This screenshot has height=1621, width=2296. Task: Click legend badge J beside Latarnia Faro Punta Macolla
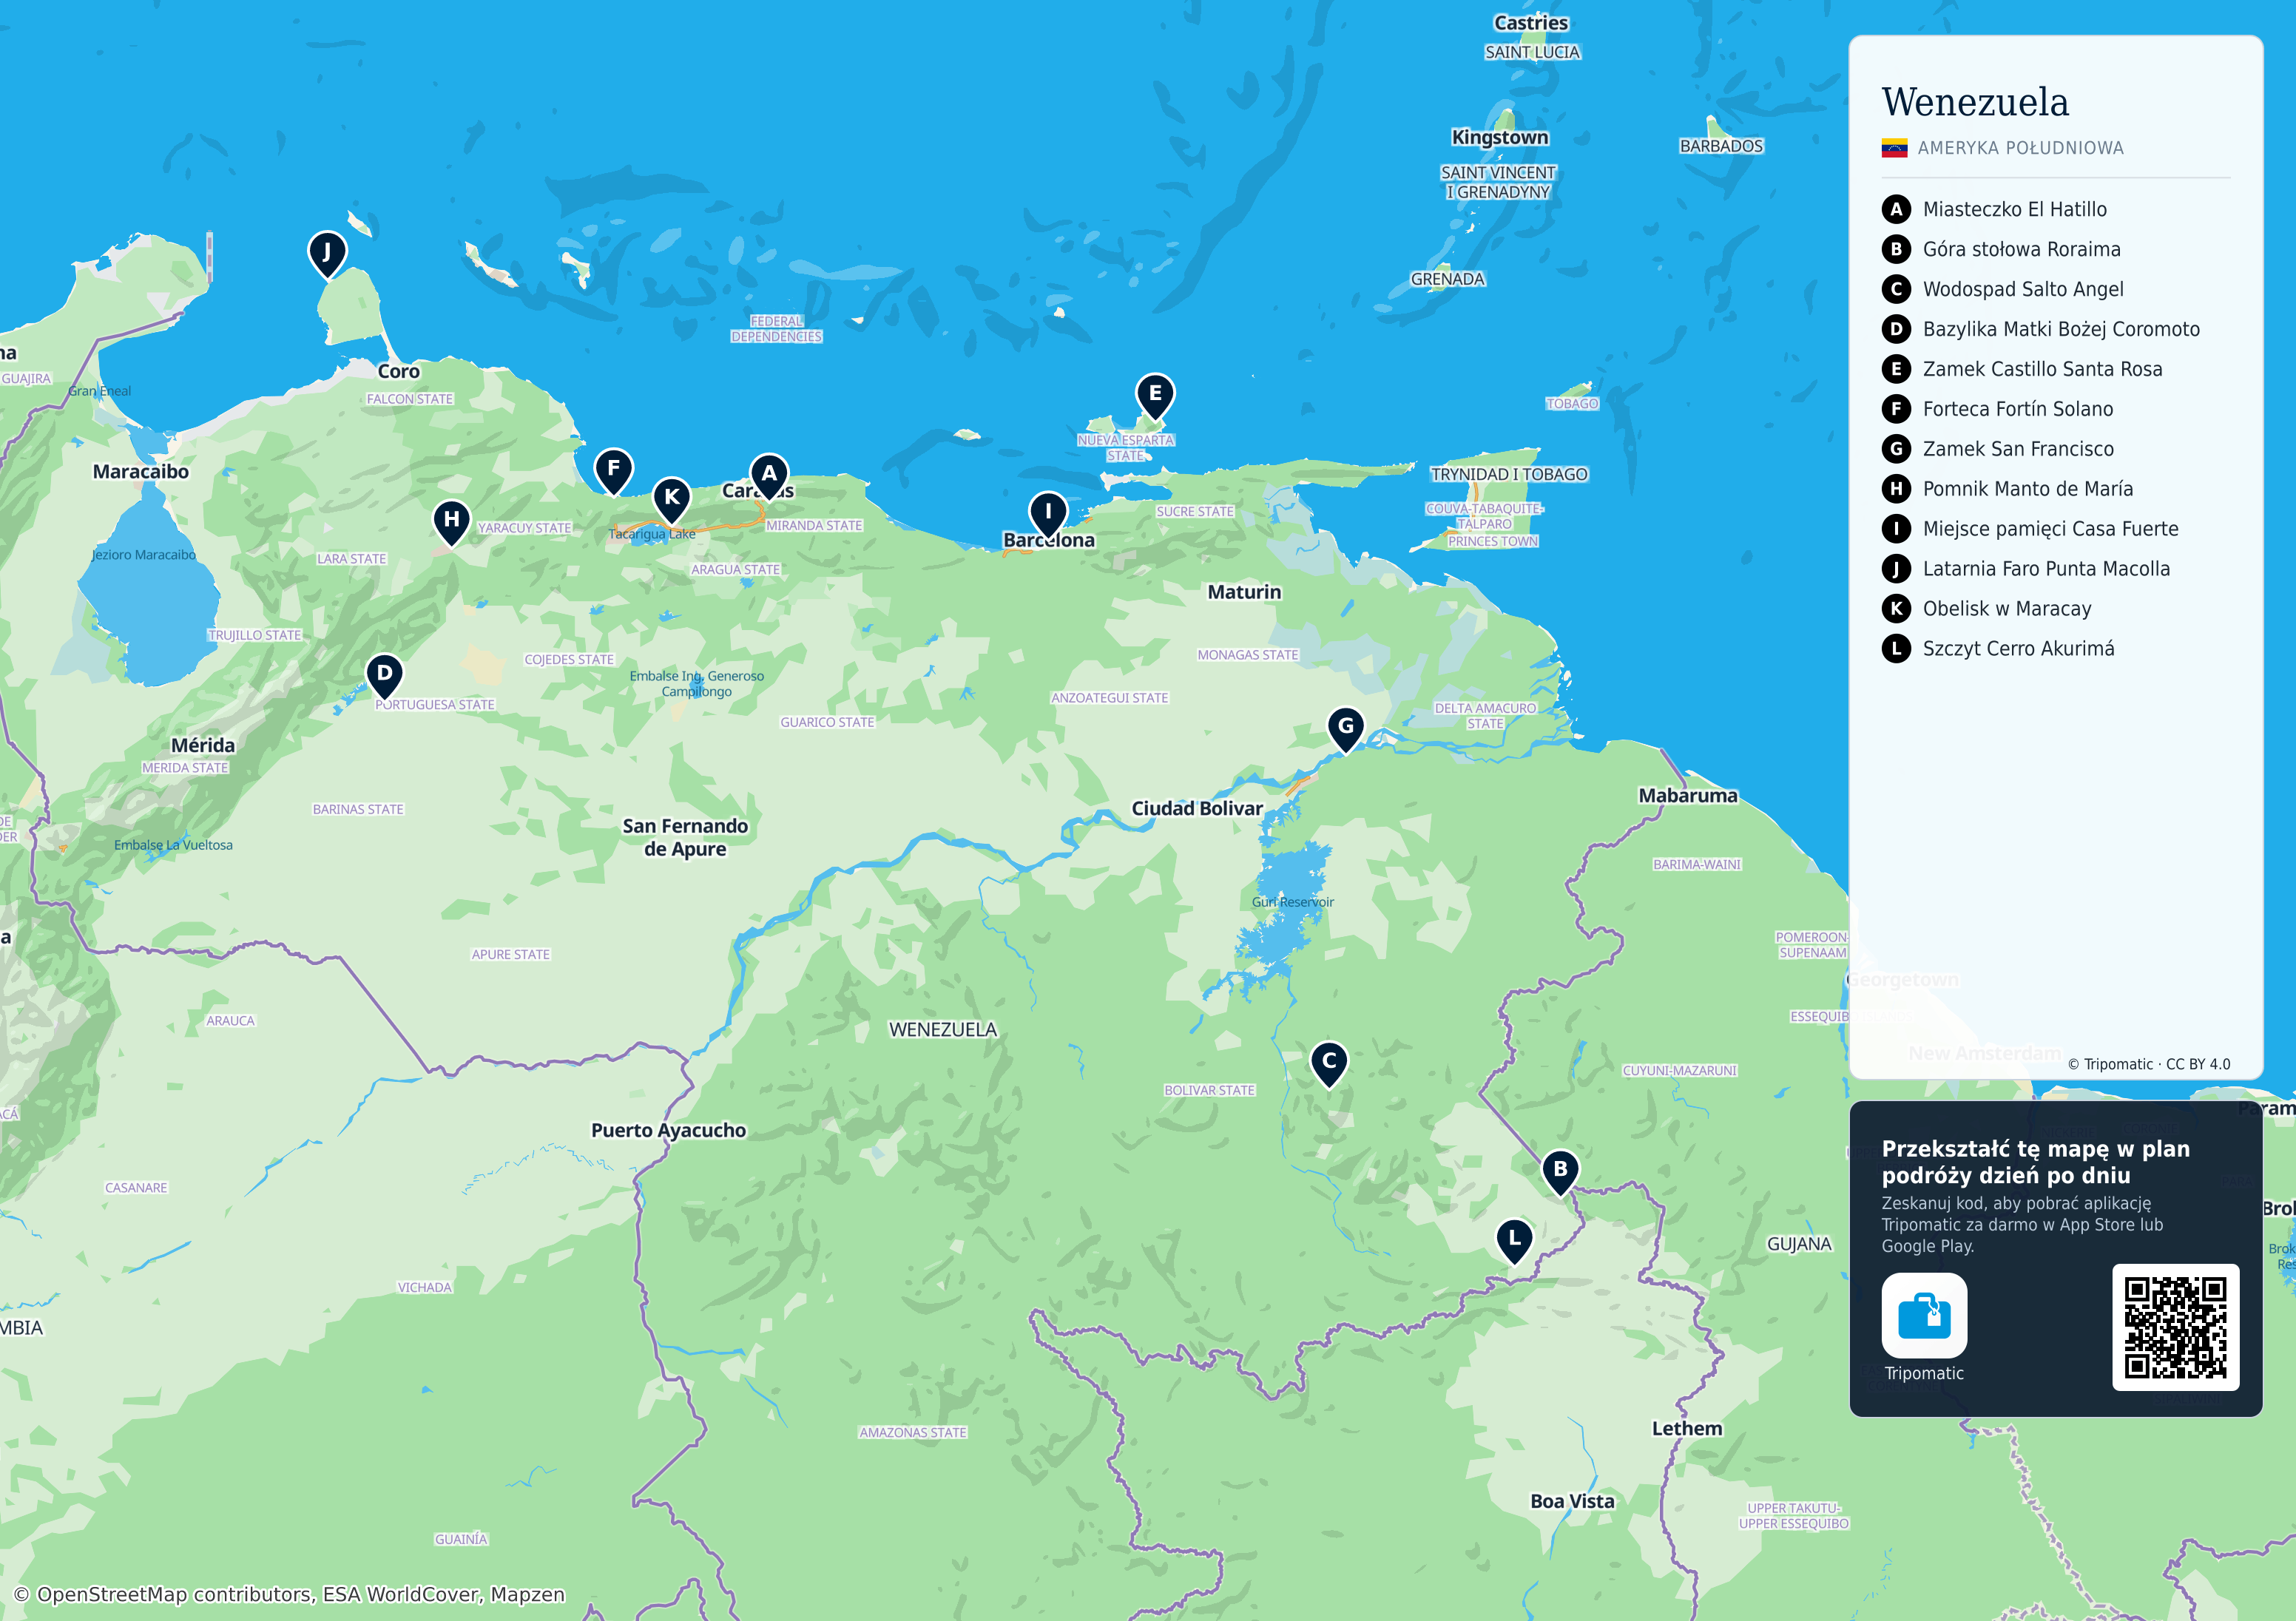[x=1896, y=569]
